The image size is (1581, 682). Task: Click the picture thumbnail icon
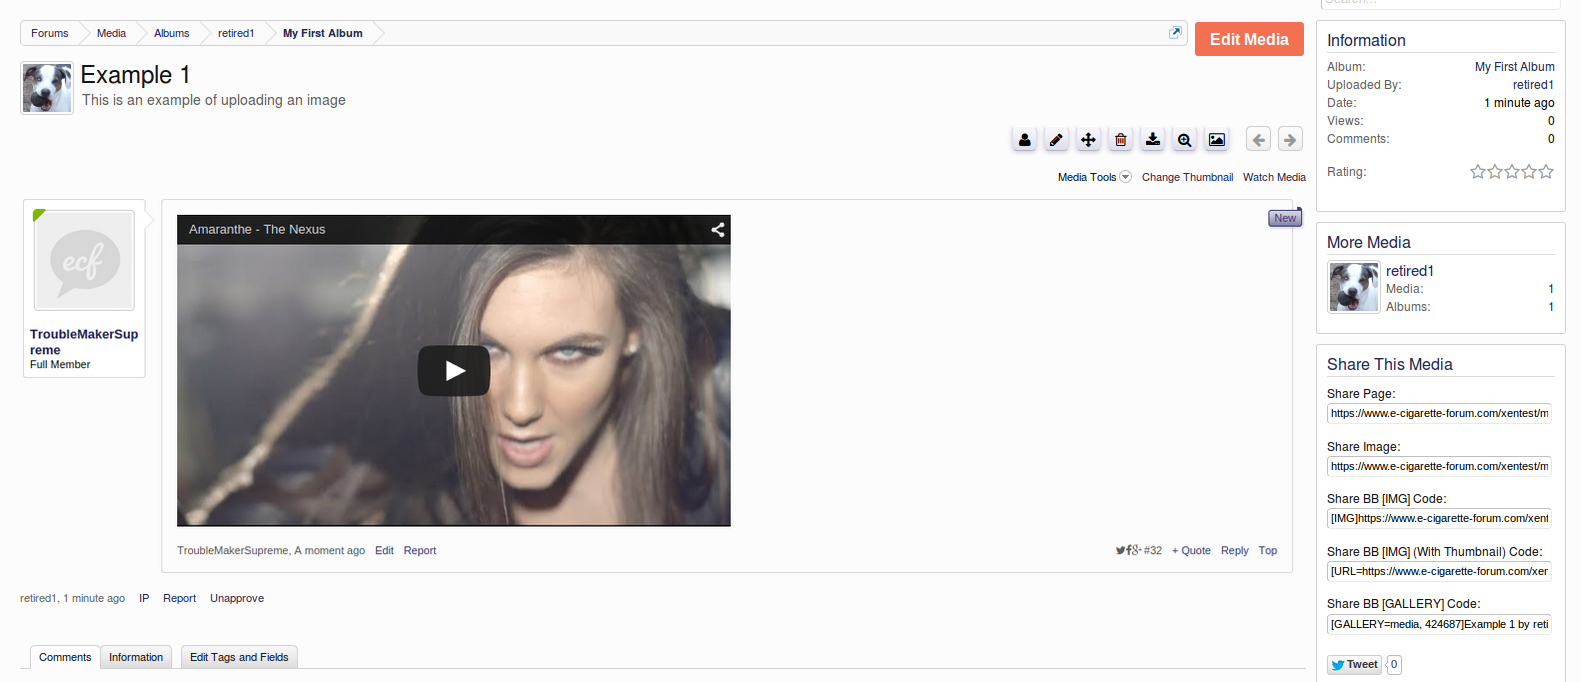[1216, 140]
